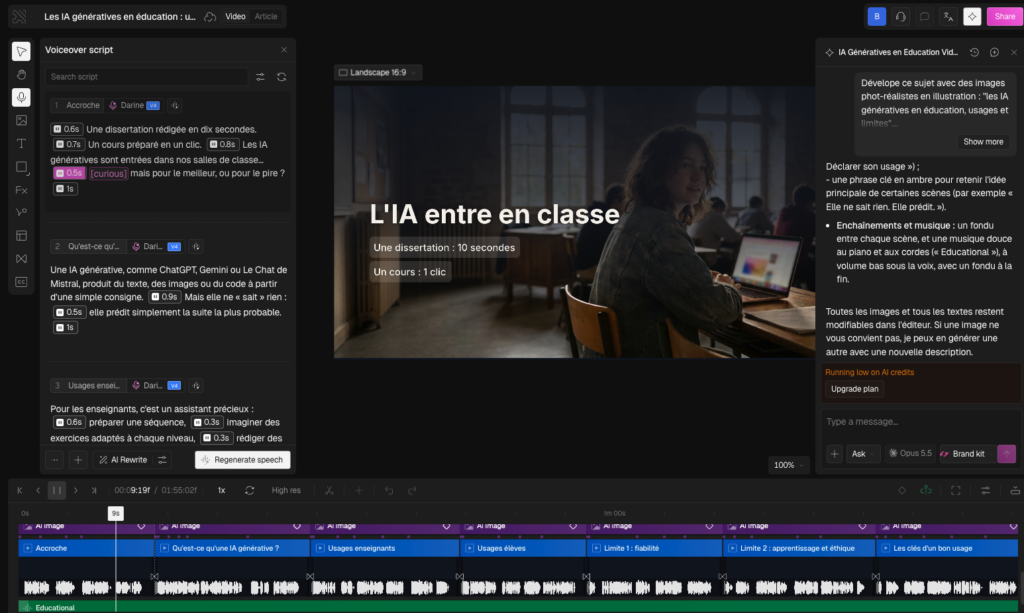Open the Darine voice selector for Accroche

[x=134, y=105]
